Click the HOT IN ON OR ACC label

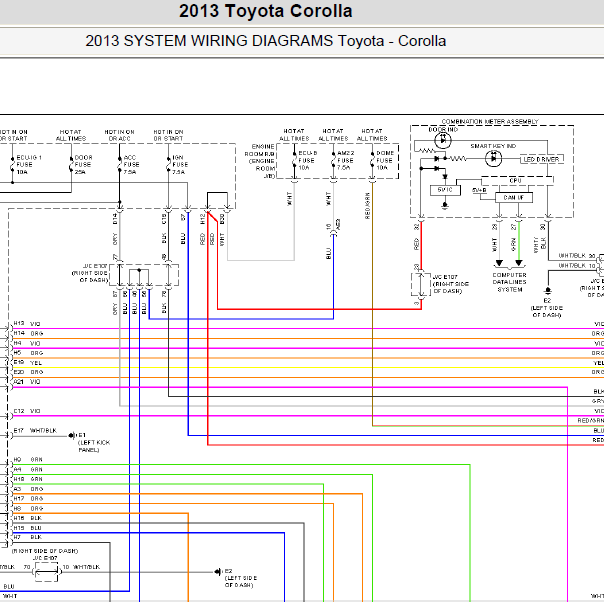(119, 135)
